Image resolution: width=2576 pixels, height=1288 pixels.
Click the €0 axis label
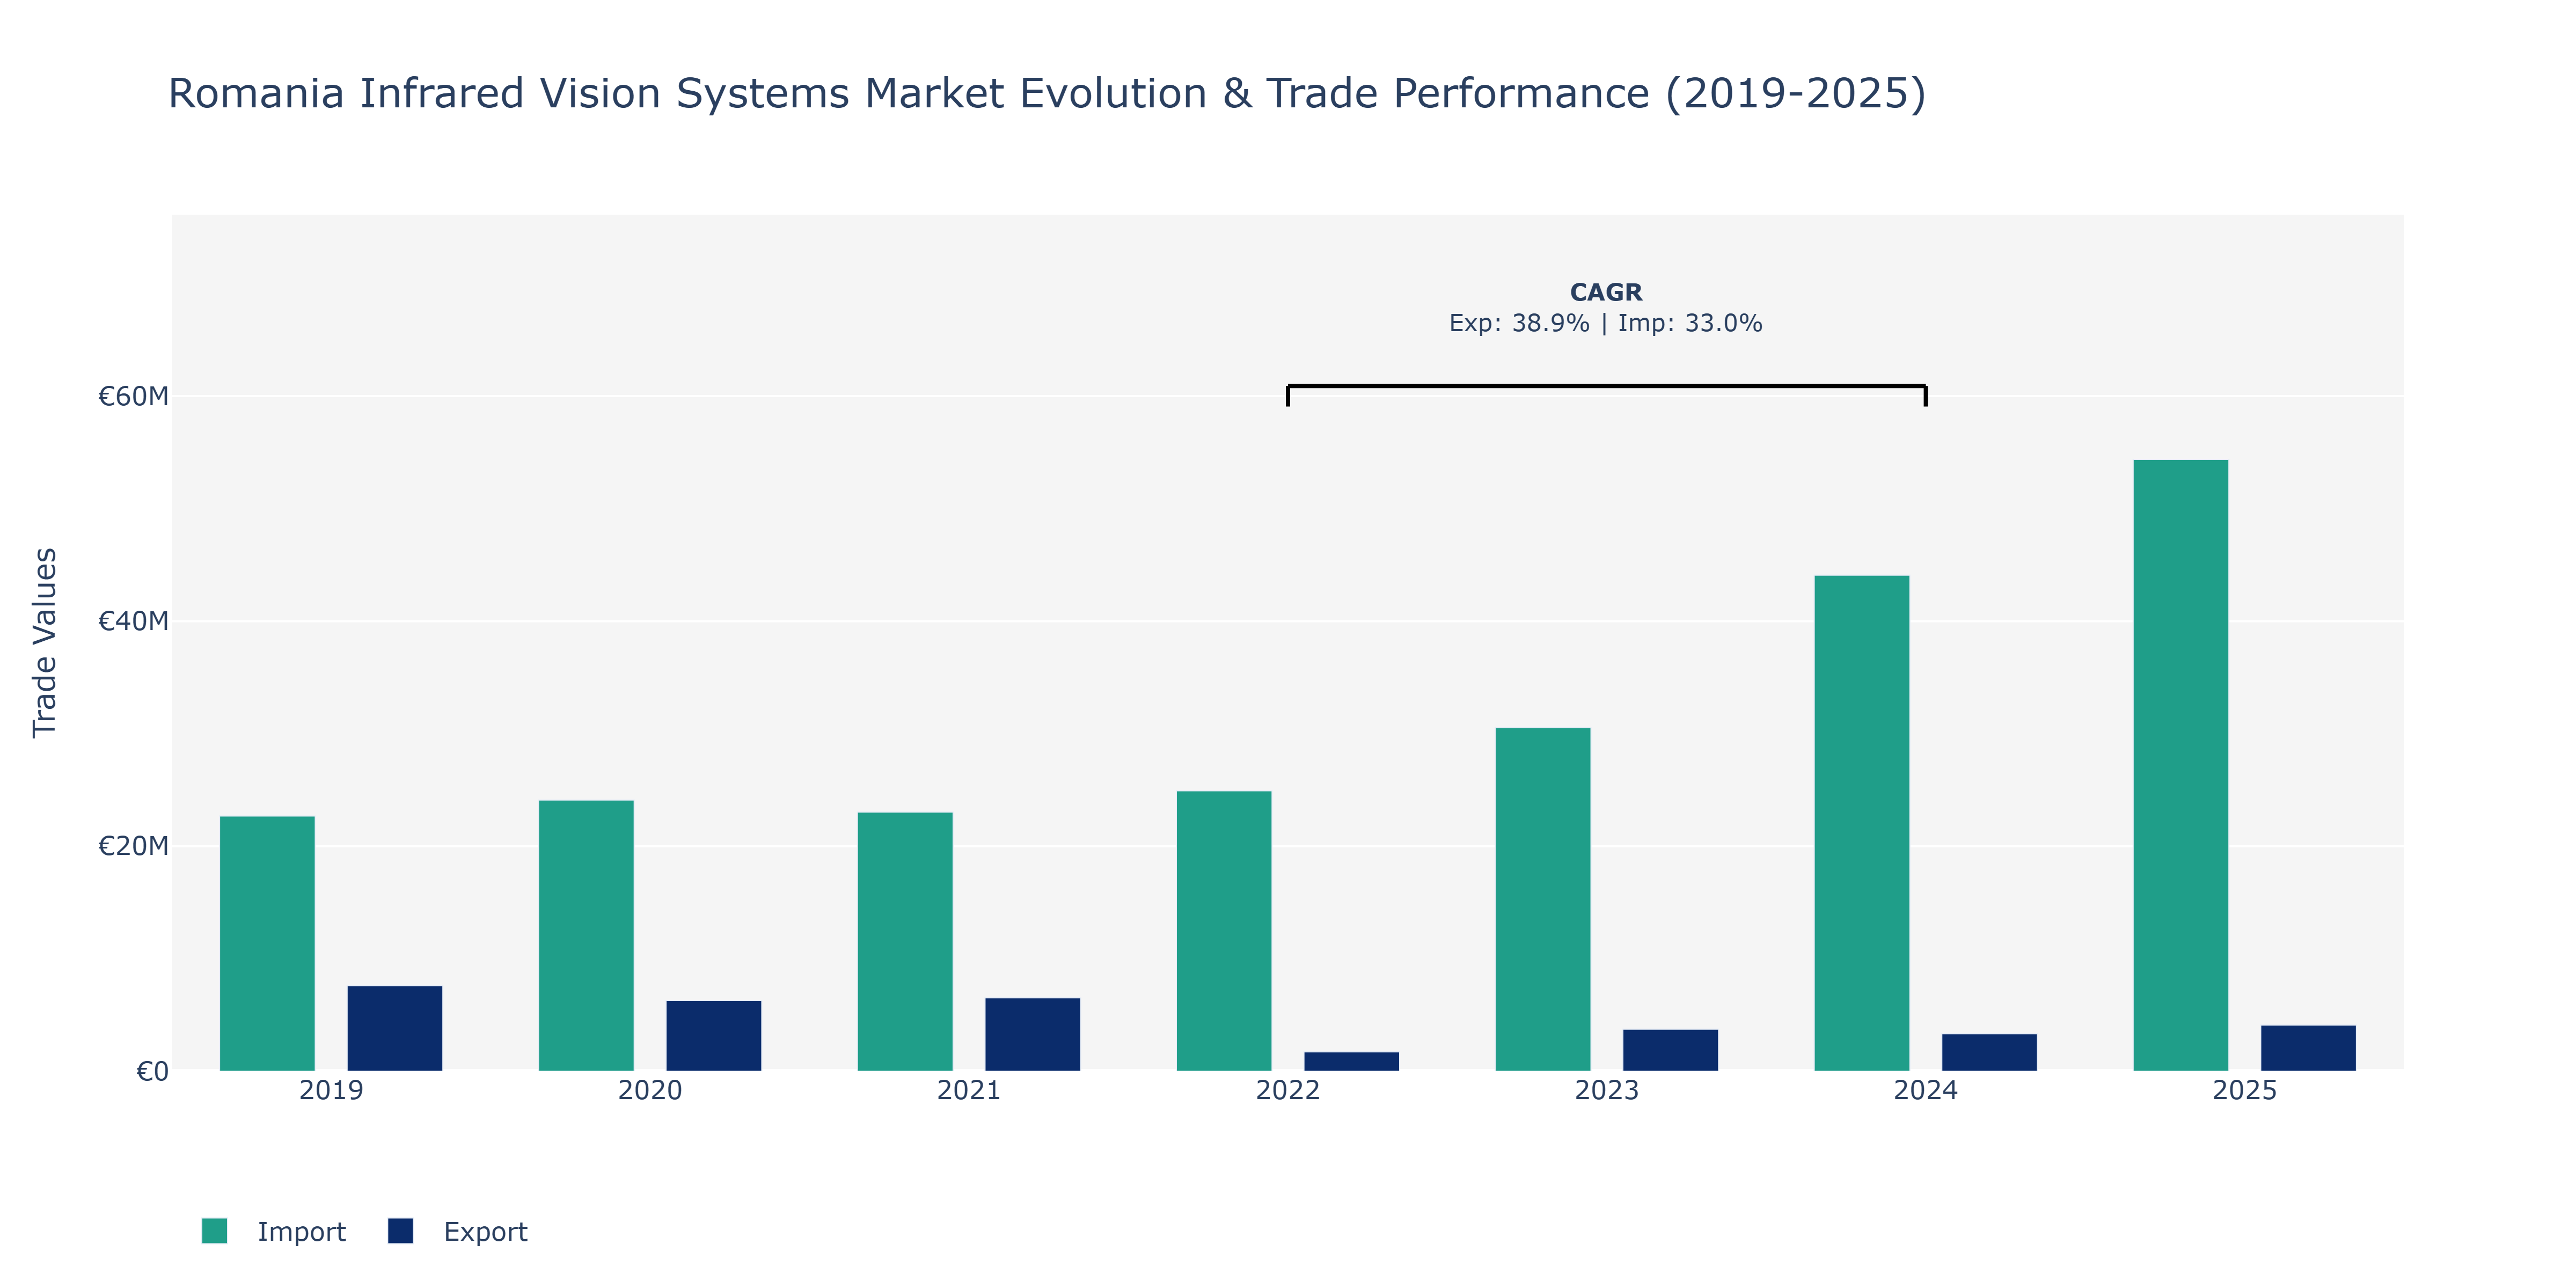pyautogui.click(x=152, y=1072)
